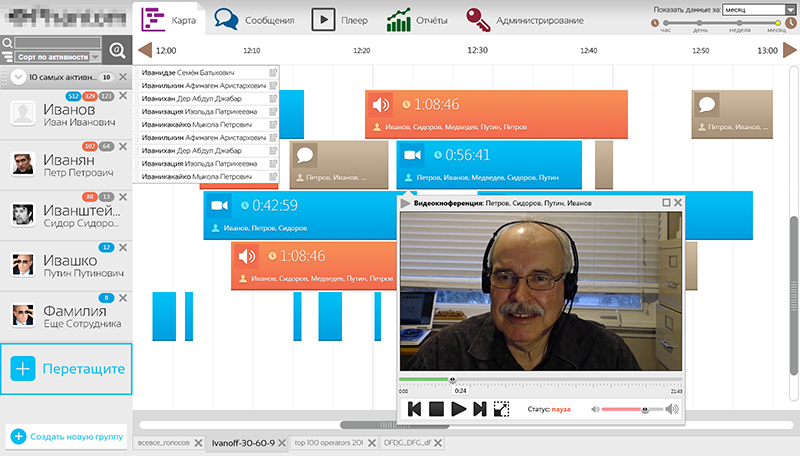Image resolution: width=800 pixels, height=456 pixels.
Task: Switch to the Сообщения tab
Action: 254,20
